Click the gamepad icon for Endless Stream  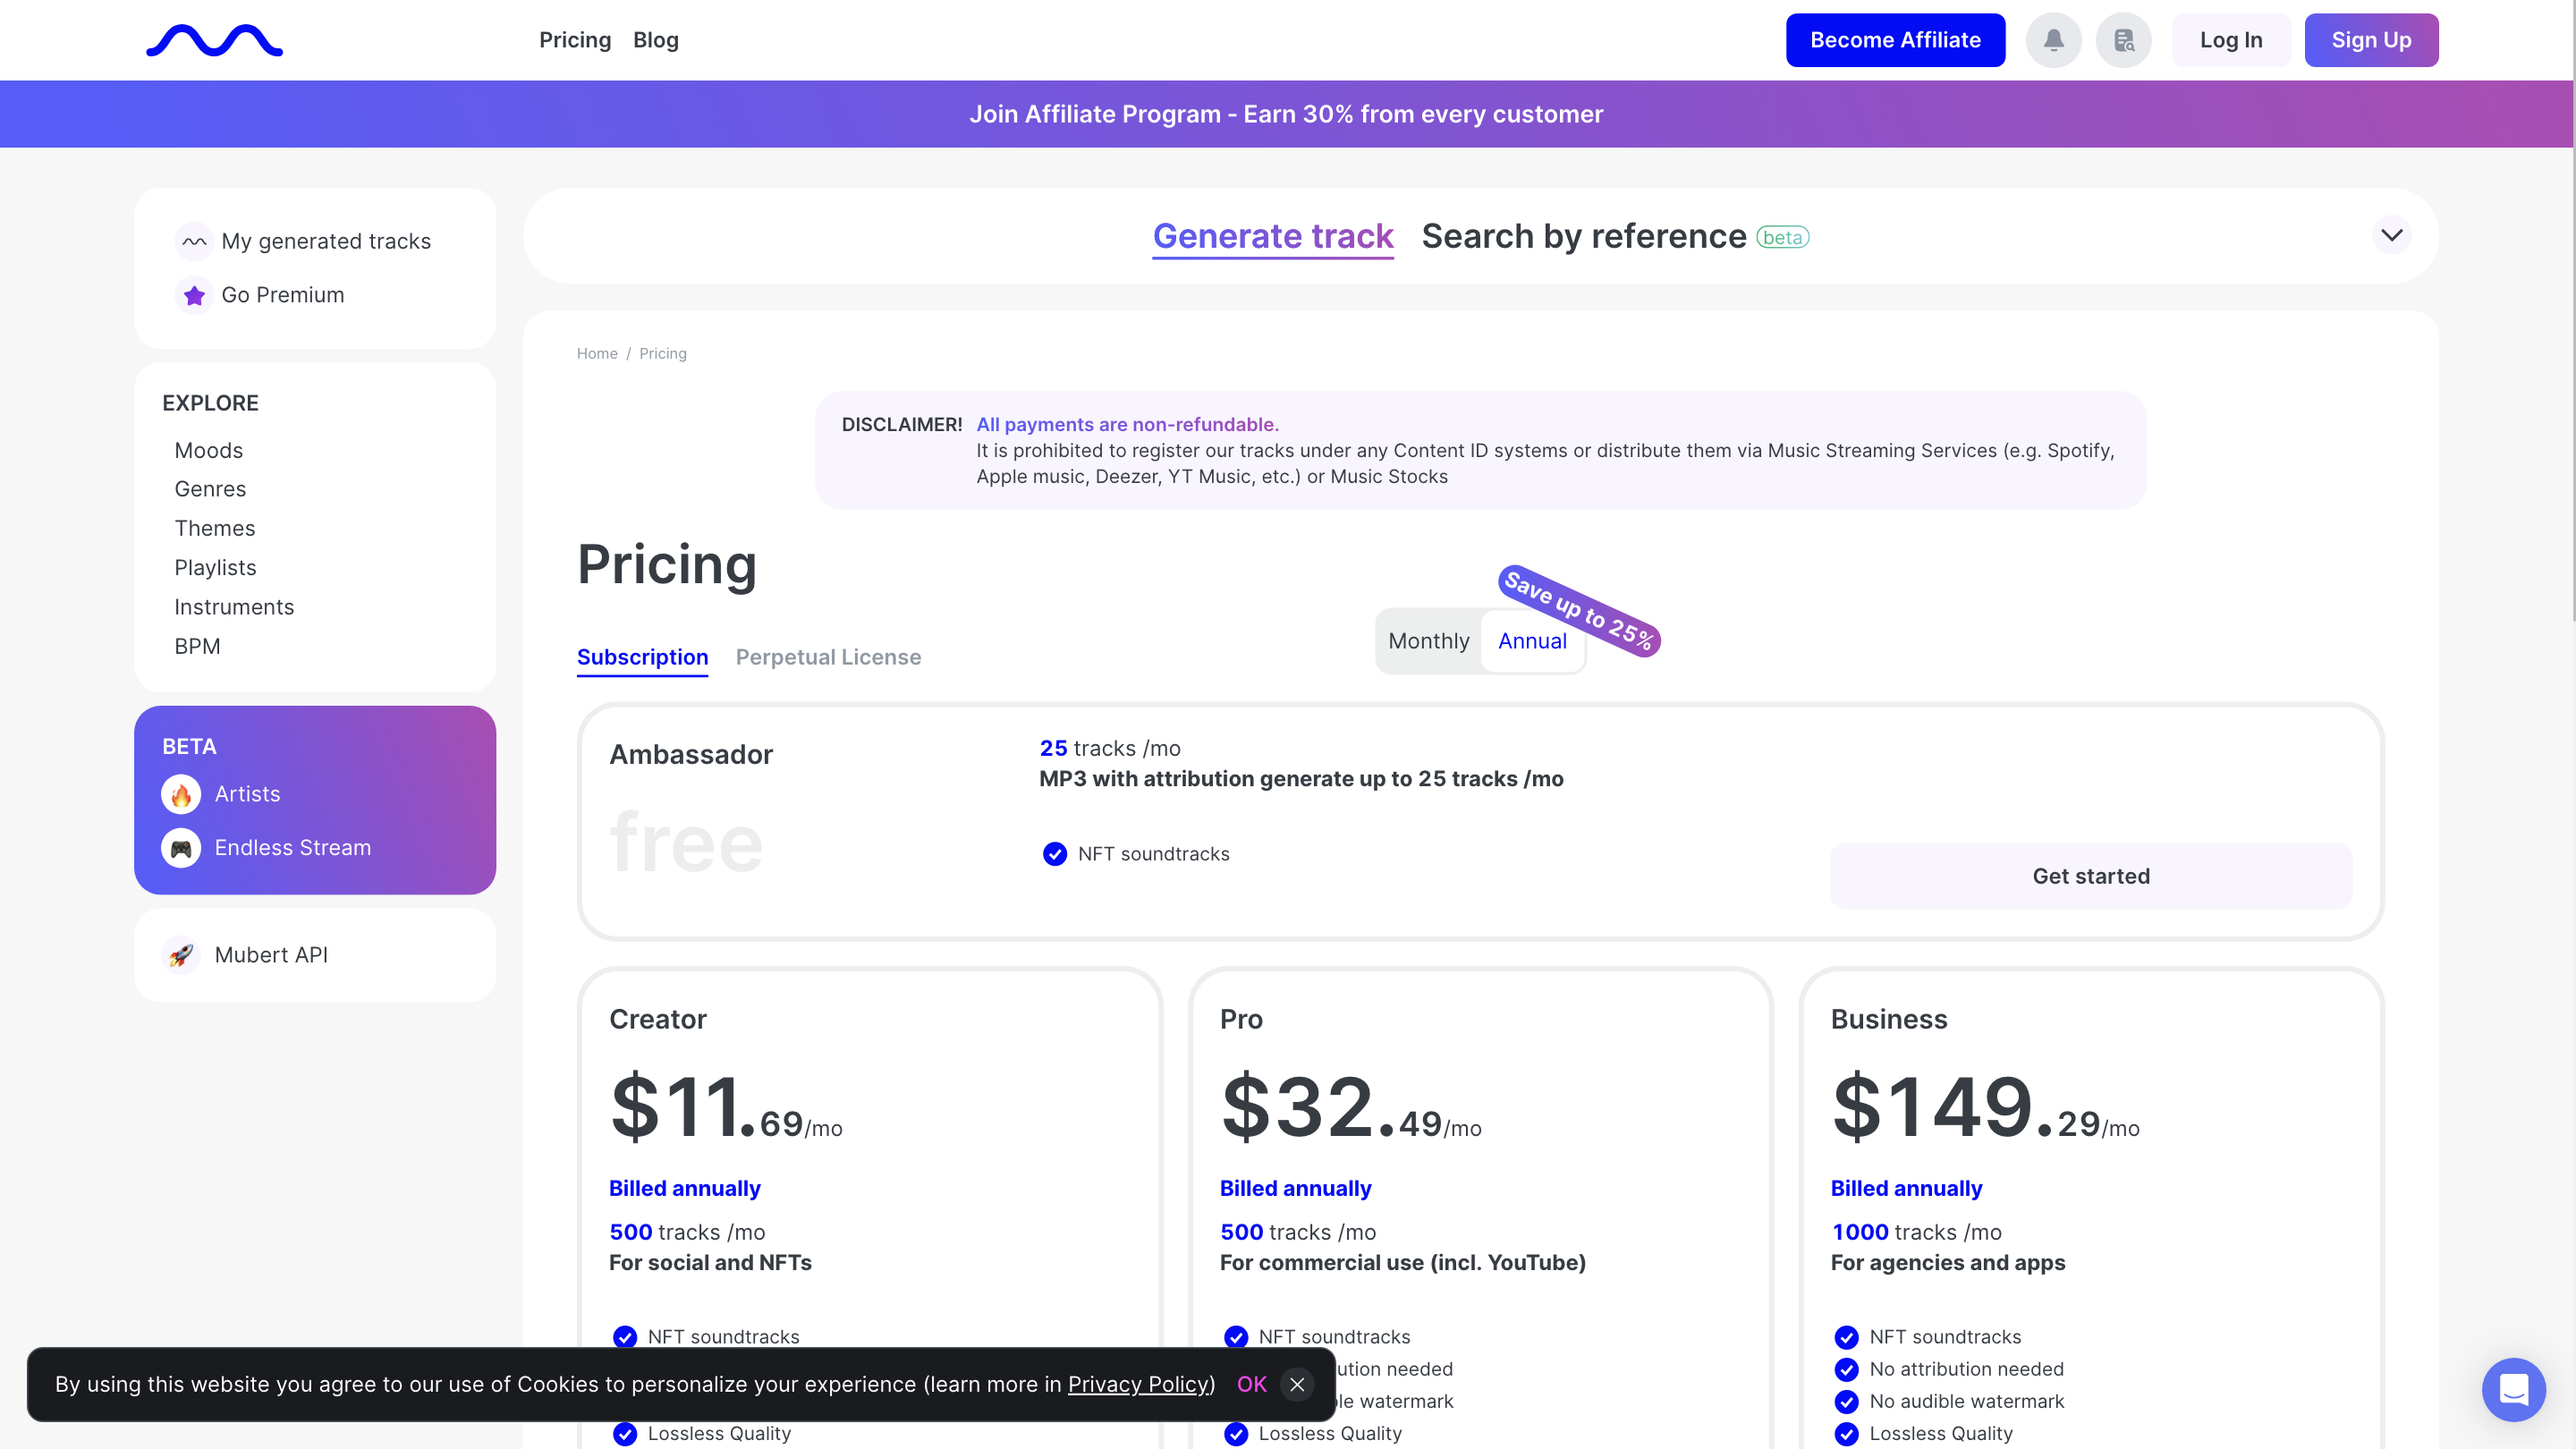[x=181, y=848]
